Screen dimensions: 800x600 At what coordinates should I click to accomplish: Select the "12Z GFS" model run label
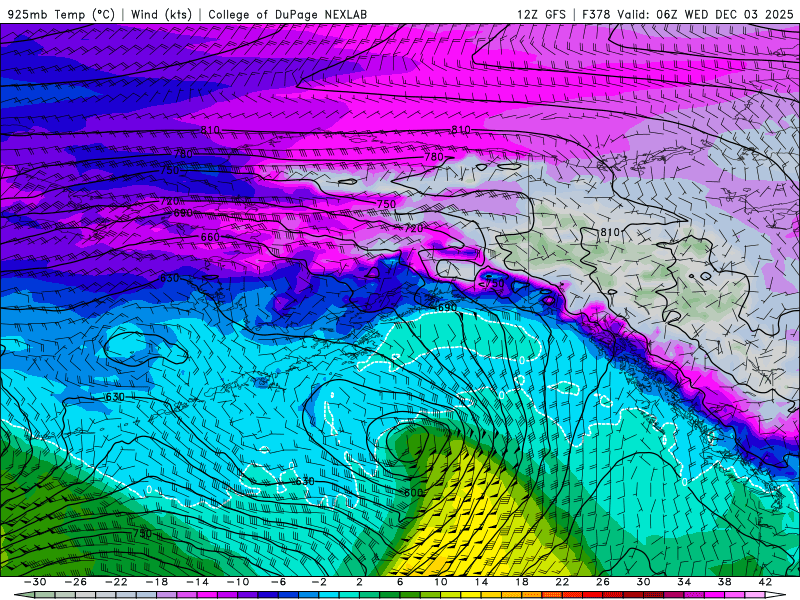tap(541, 14)
